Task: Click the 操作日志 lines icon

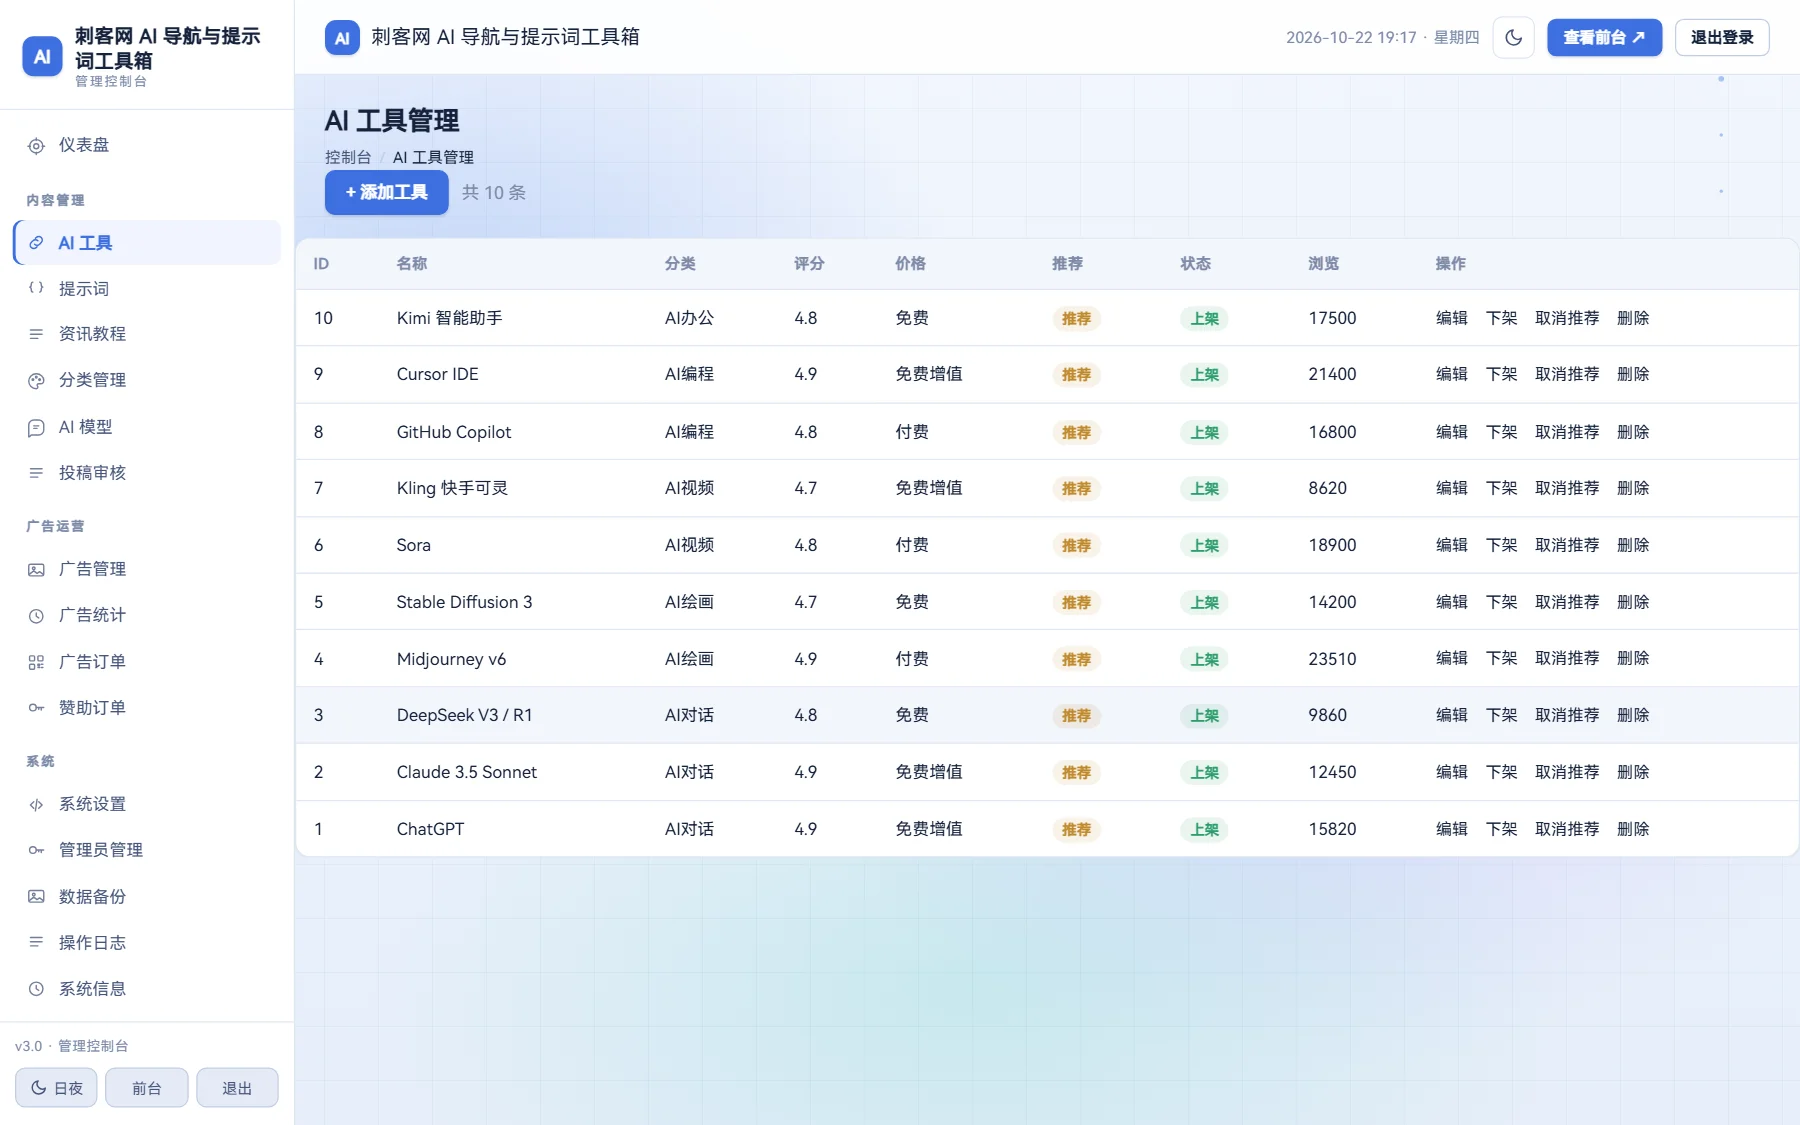Action: click(x=36, y=943)
